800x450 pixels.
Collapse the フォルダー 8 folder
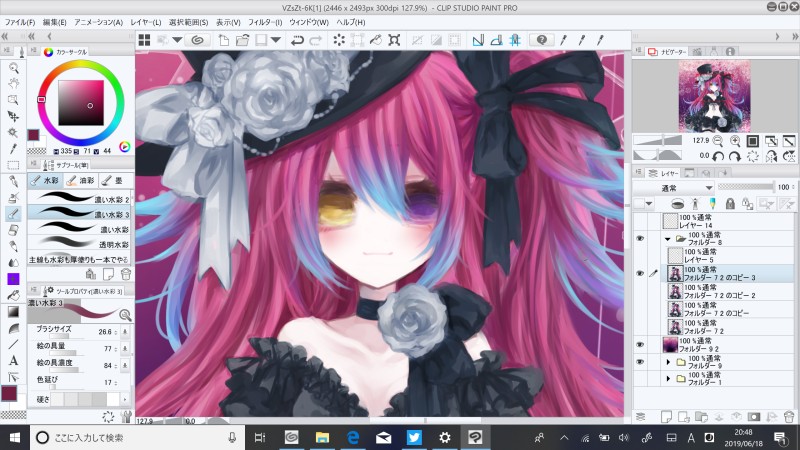tap(667, 238)
